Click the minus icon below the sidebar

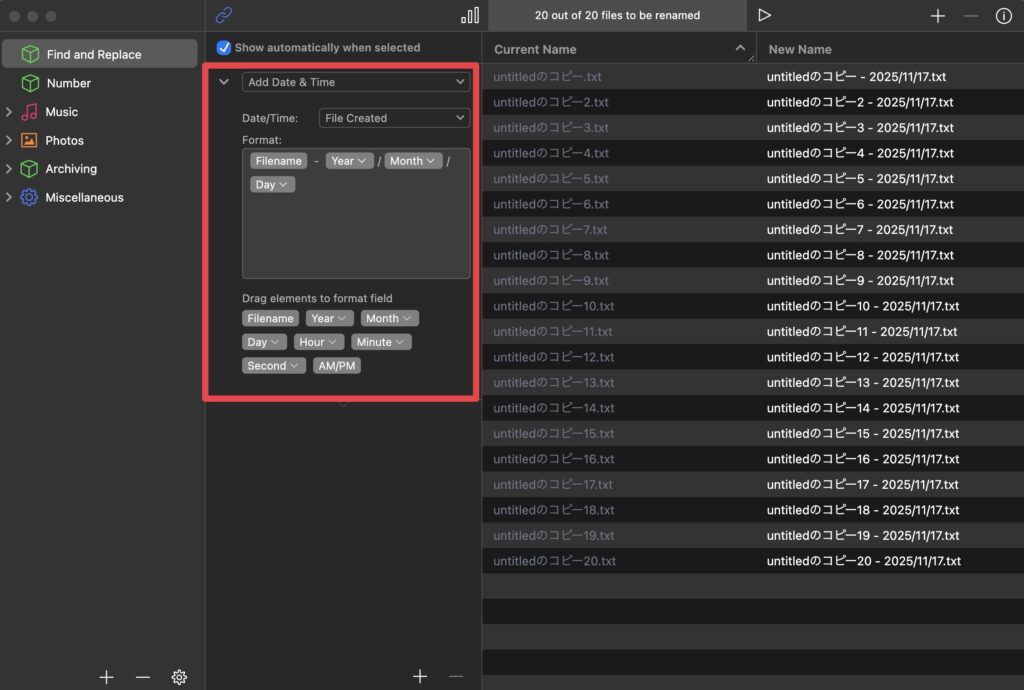click(142, 677)
